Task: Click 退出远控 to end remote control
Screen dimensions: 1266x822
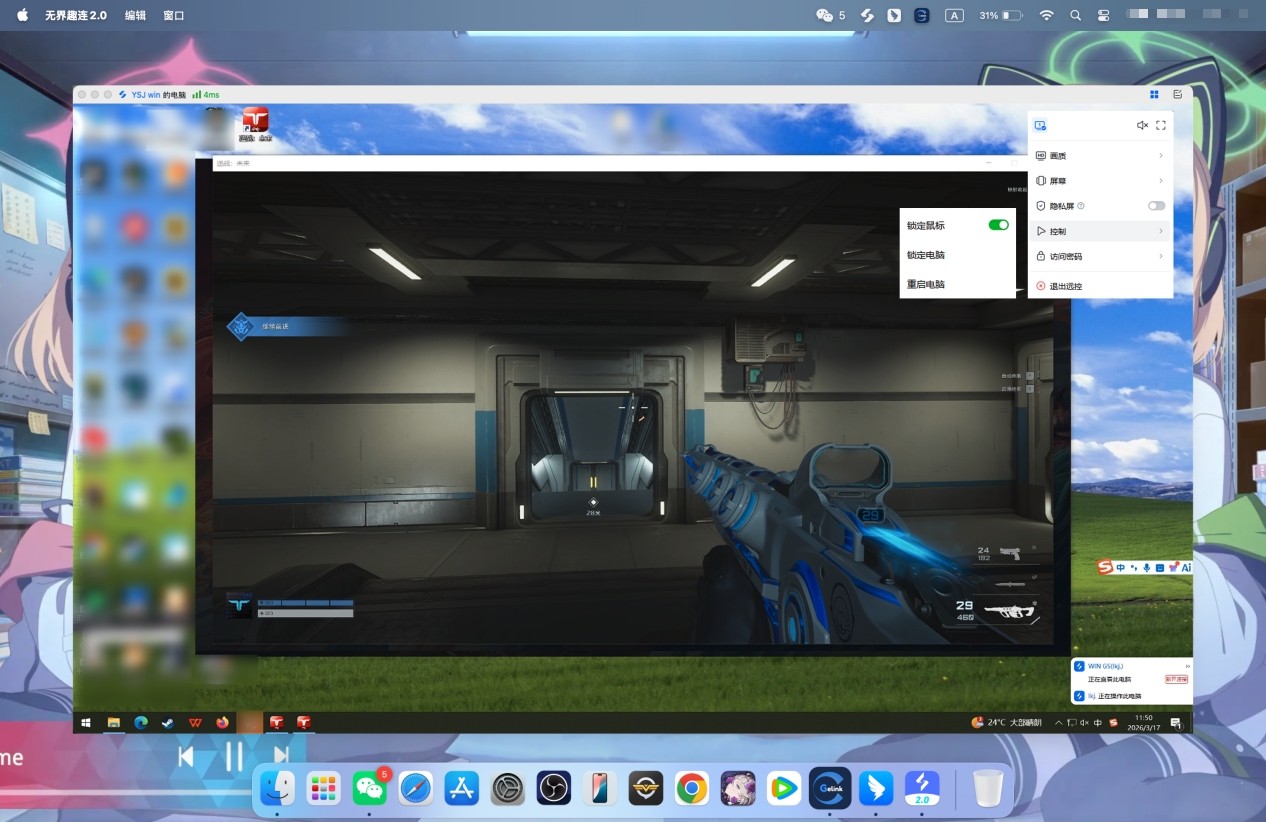Action: pyautogui.click(x=1065, y=286)
